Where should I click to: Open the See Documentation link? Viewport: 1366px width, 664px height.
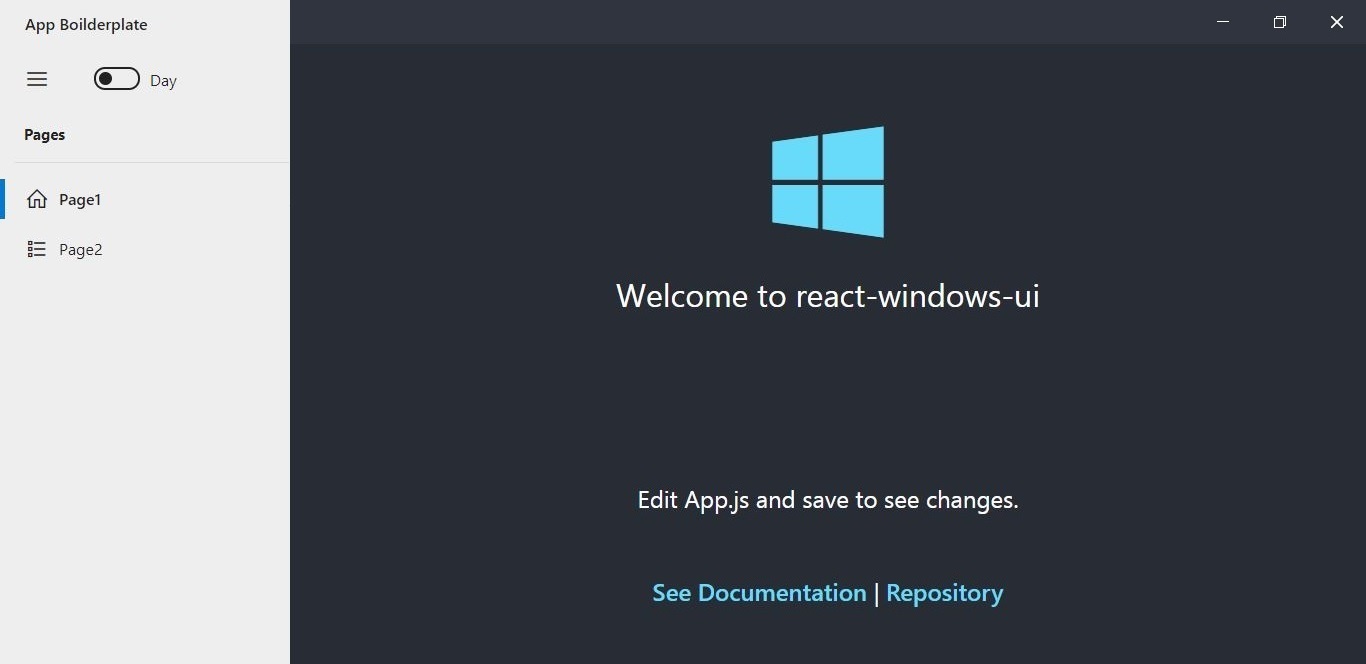click(759, 593)
